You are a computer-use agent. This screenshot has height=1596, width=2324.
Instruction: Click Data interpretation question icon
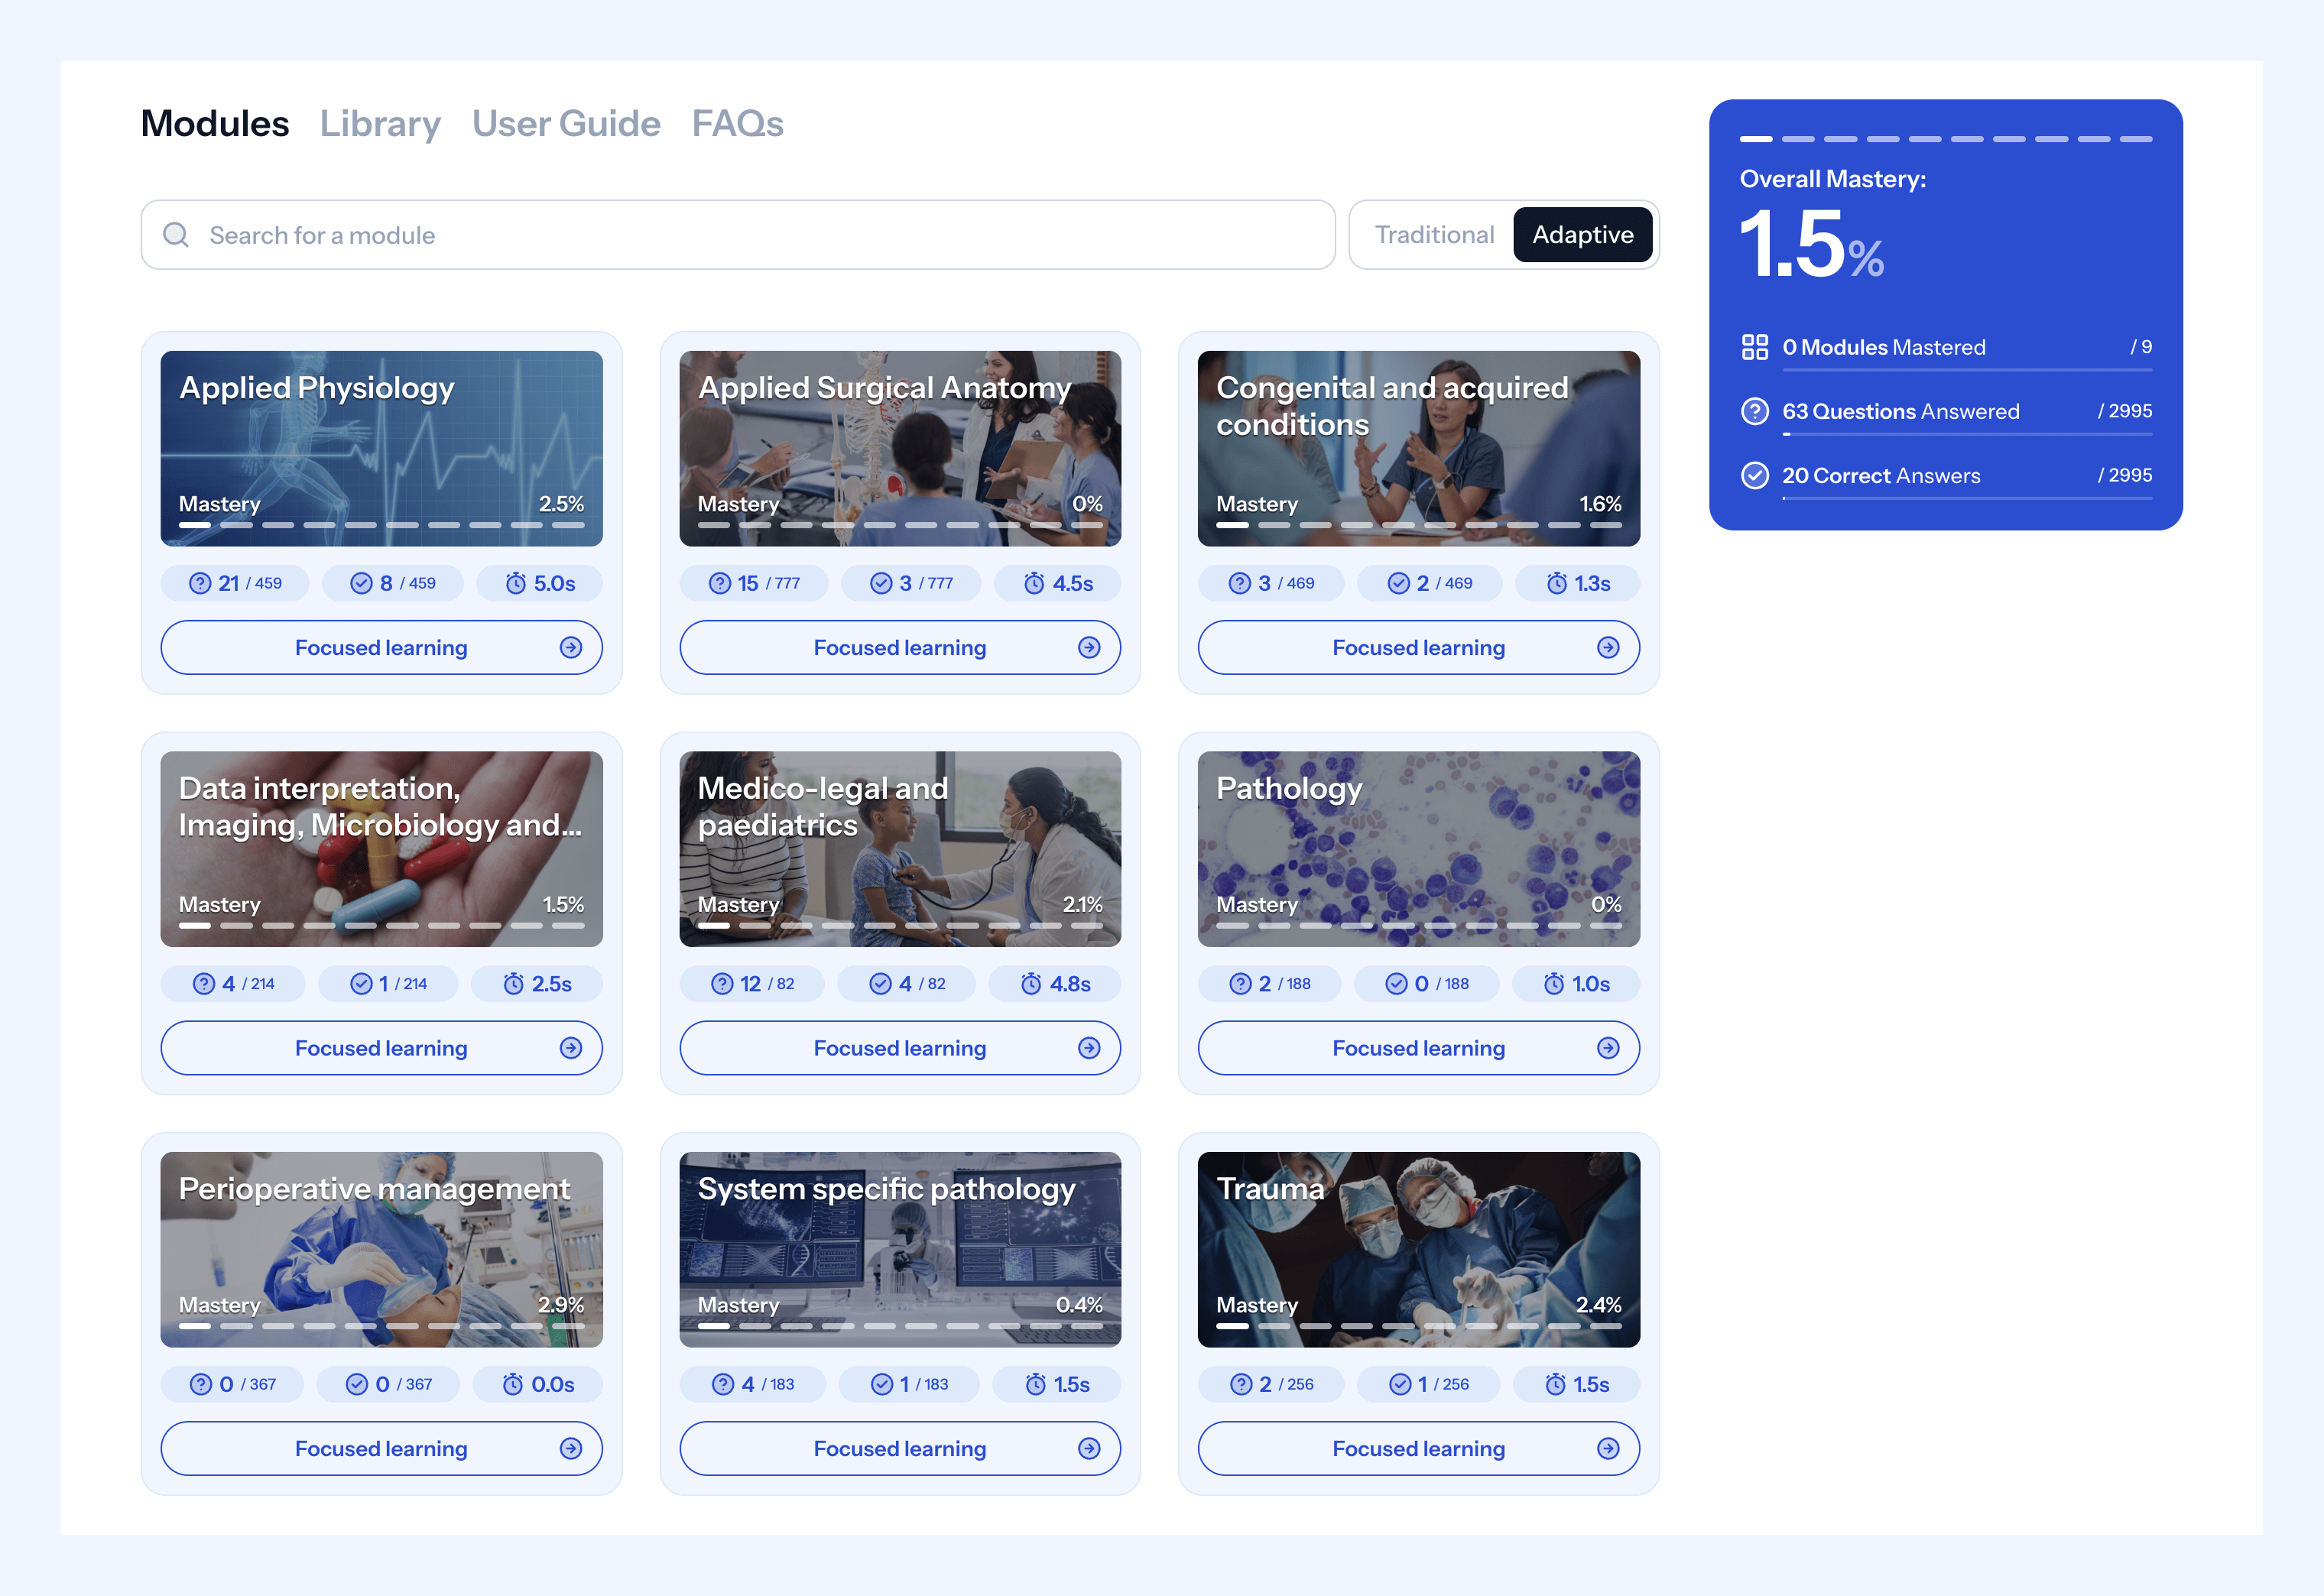(x=204, y=984)
